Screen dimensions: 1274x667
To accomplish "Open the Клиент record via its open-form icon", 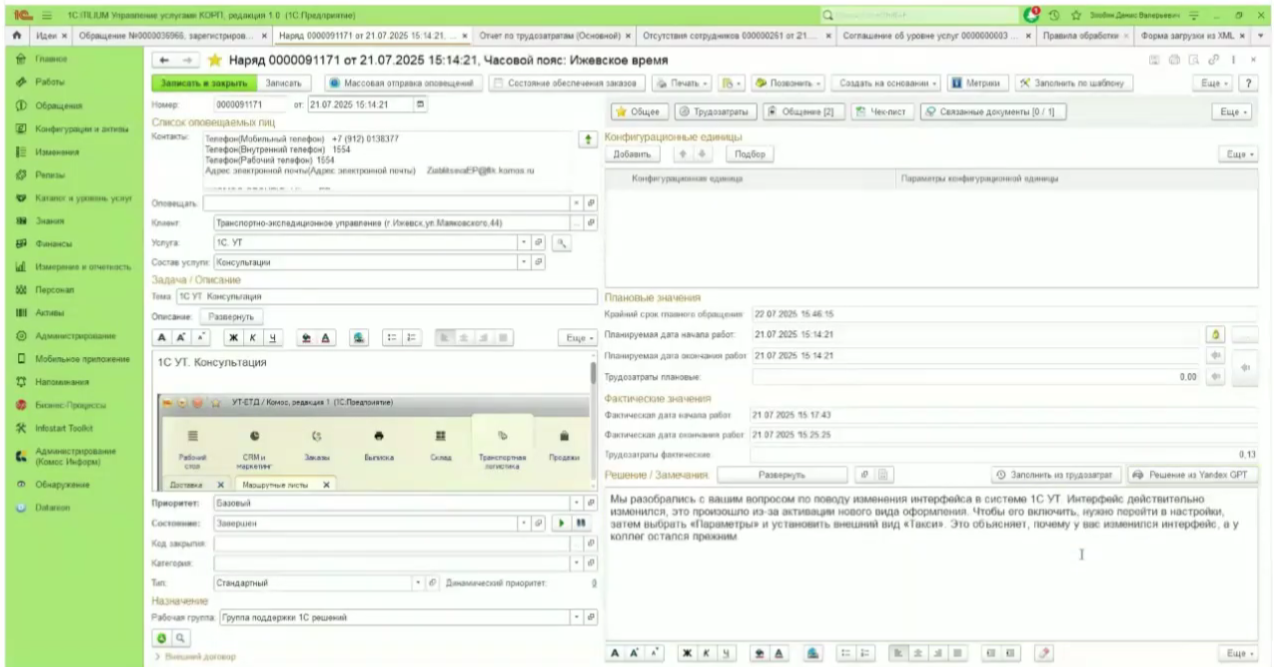I will click(591, 223).
